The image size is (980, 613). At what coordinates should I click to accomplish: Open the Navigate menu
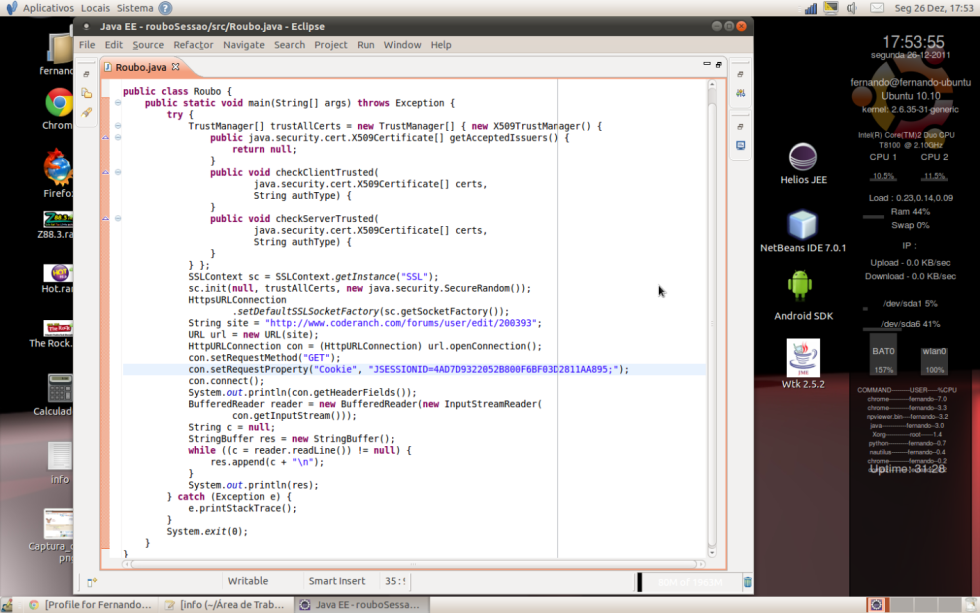coord(244,45)
